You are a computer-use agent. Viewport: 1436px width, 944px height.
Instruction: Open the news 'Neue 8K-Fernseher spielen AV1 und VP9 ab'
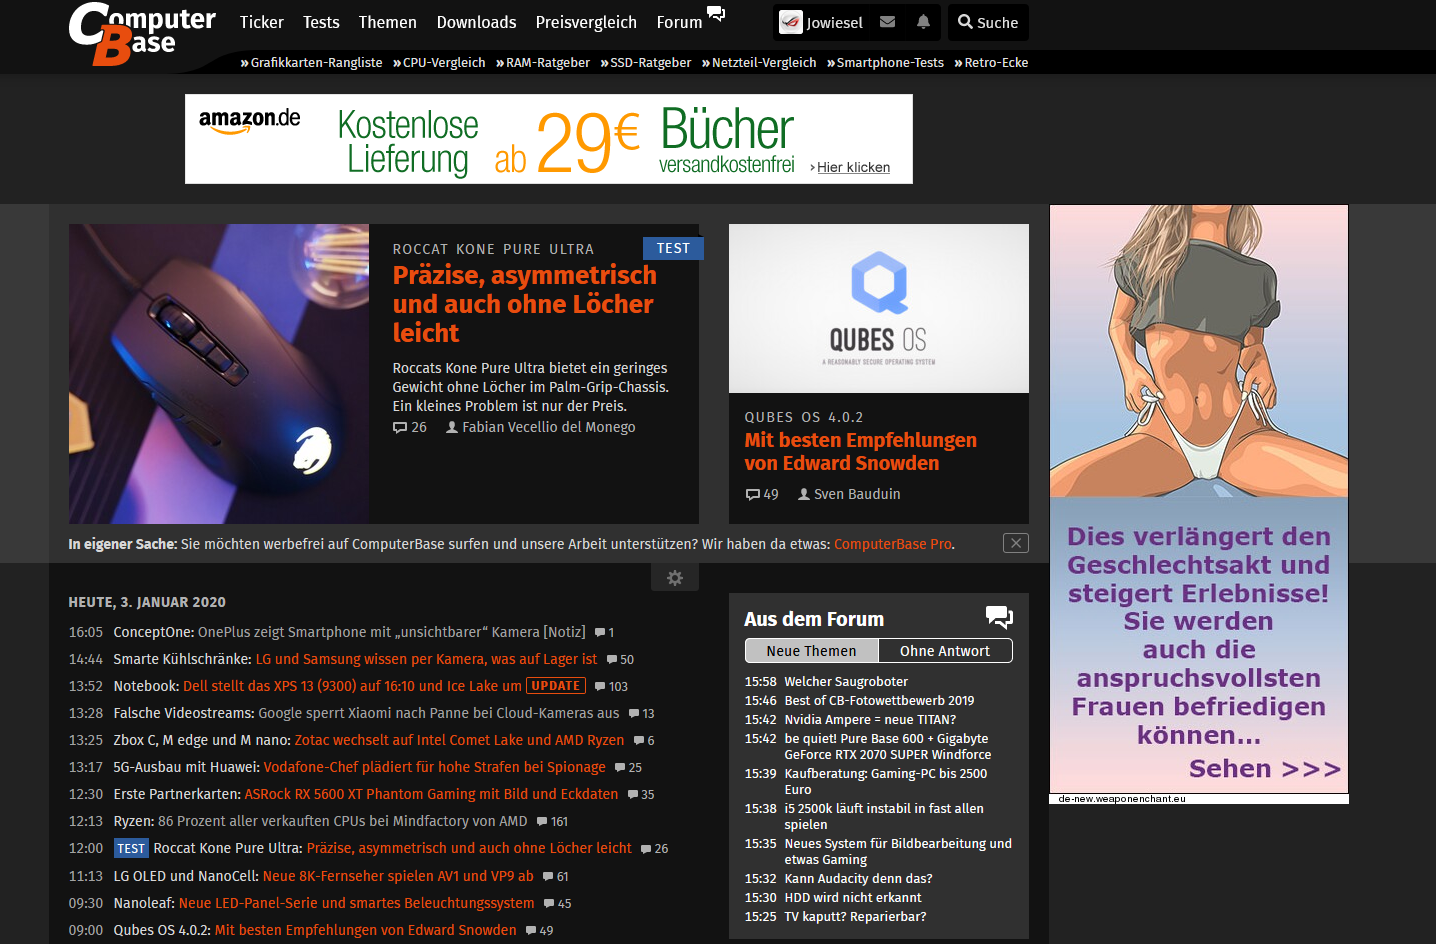398,876
